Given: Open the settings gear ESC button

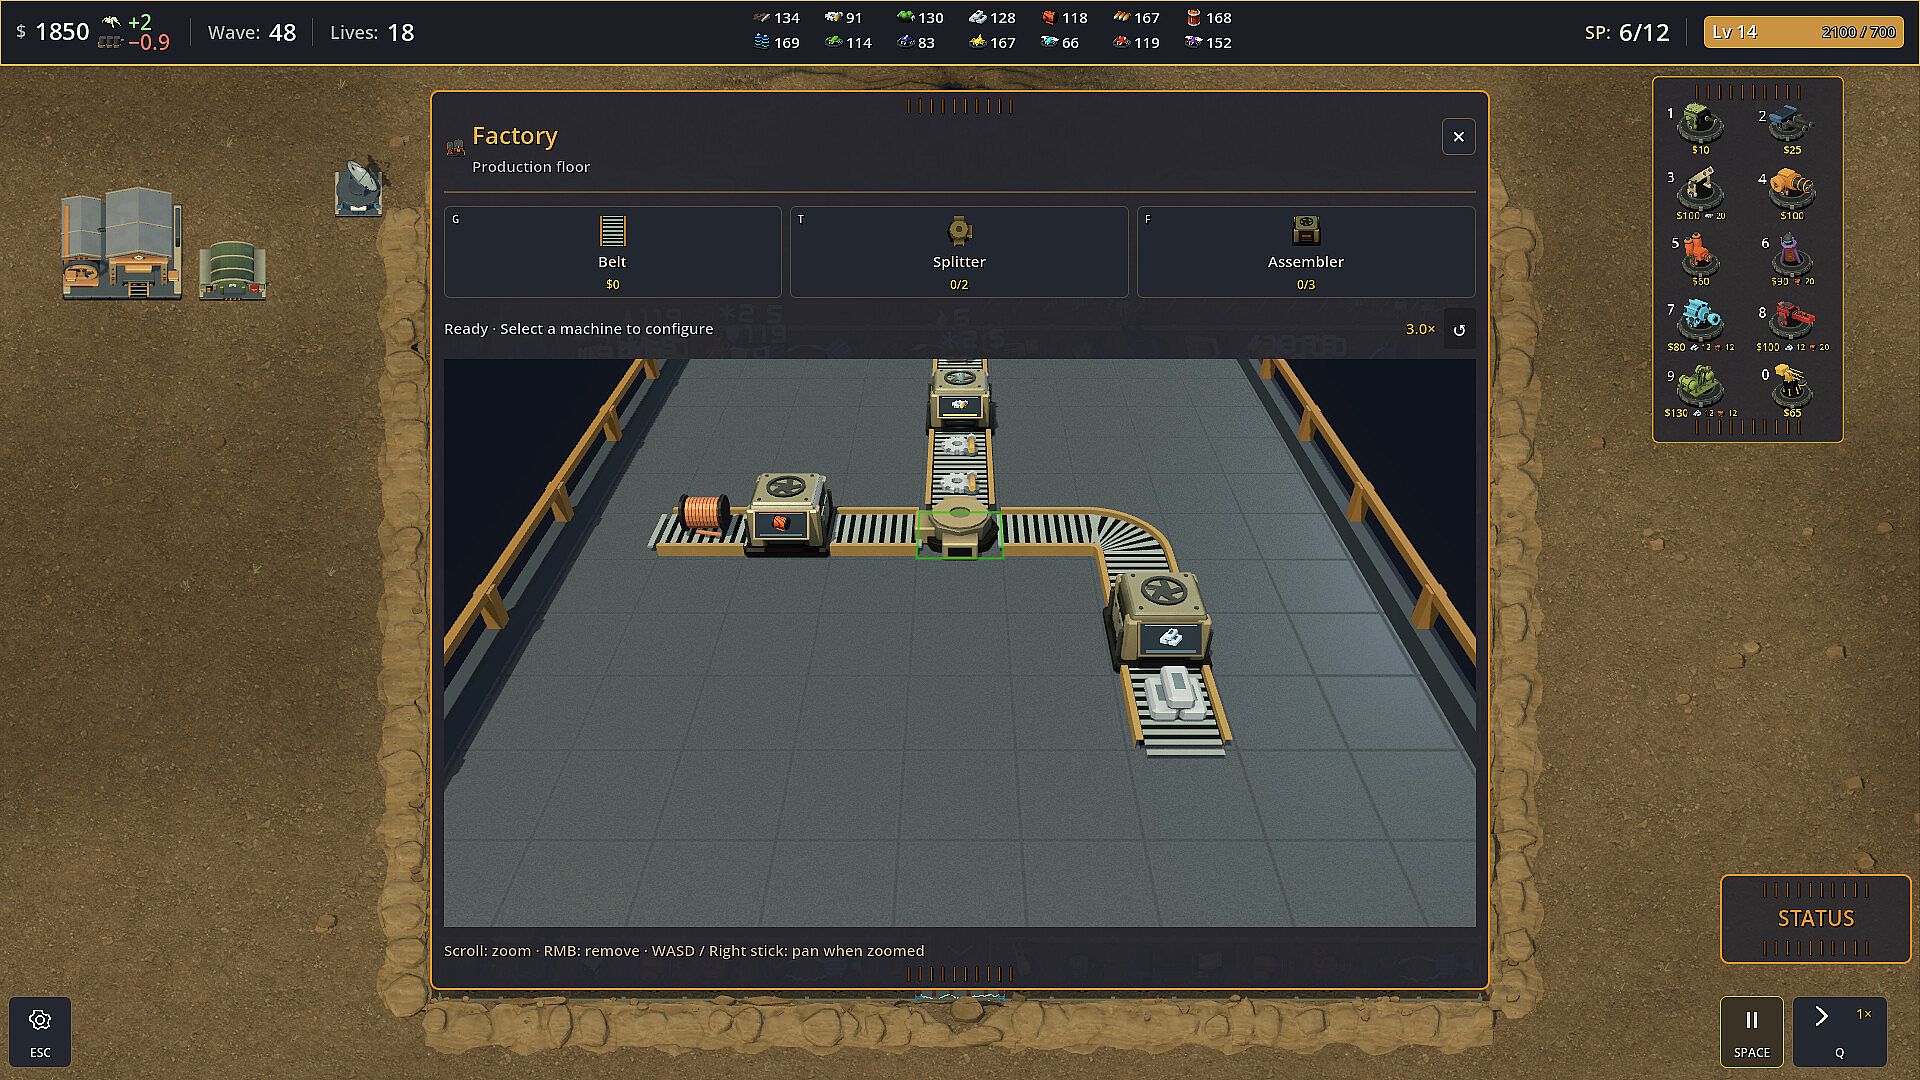Looking at the screenshot, I should (x=40, y=1032).
